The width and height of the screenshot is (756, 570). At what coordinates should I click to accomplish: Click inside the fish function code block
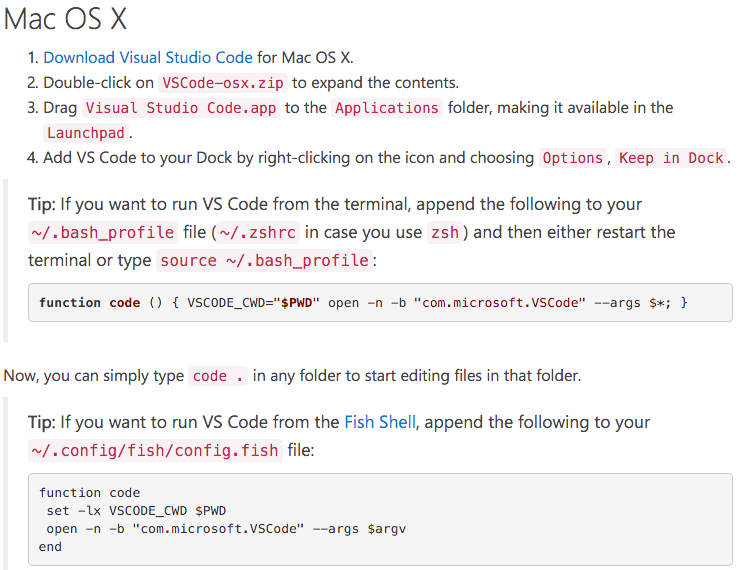[x=380, y=519]
